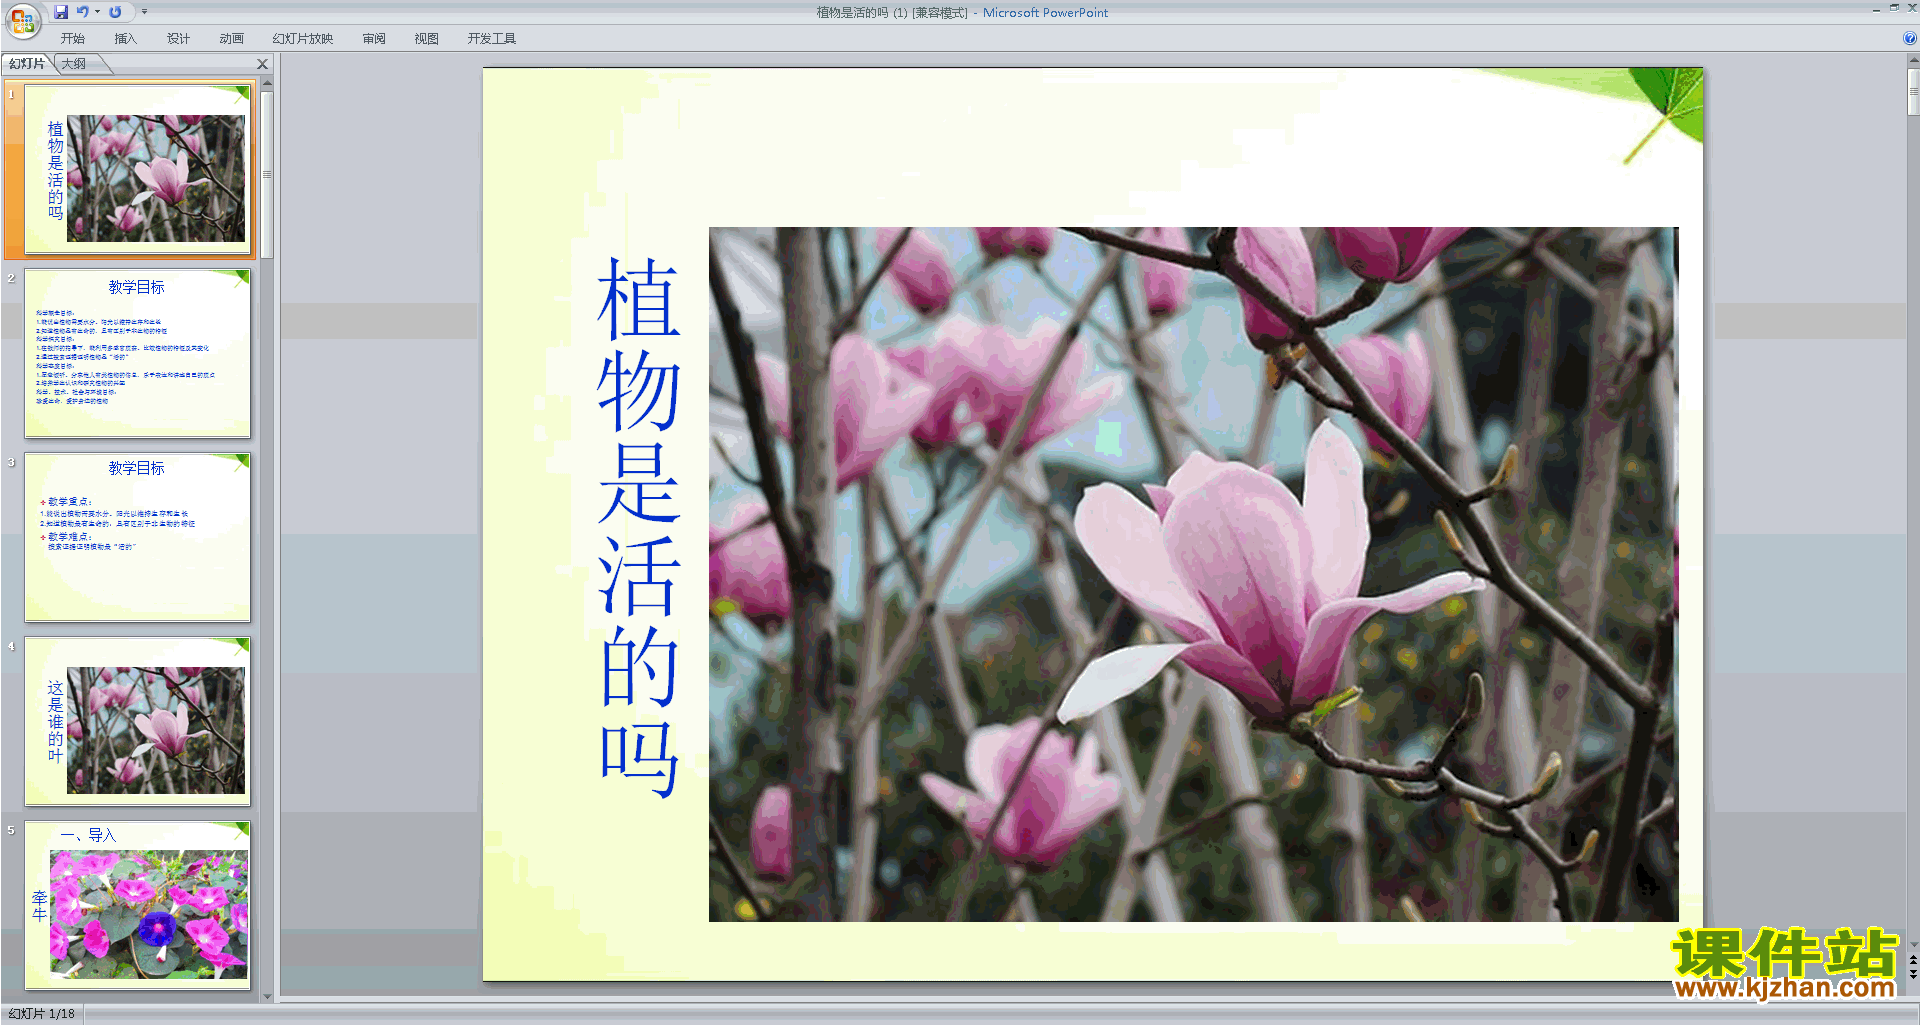The height and width of the screenshot is (1025, 1920).
Task: Open the 幻灯片放映 ribbon tab
Action: click(302, 39)
